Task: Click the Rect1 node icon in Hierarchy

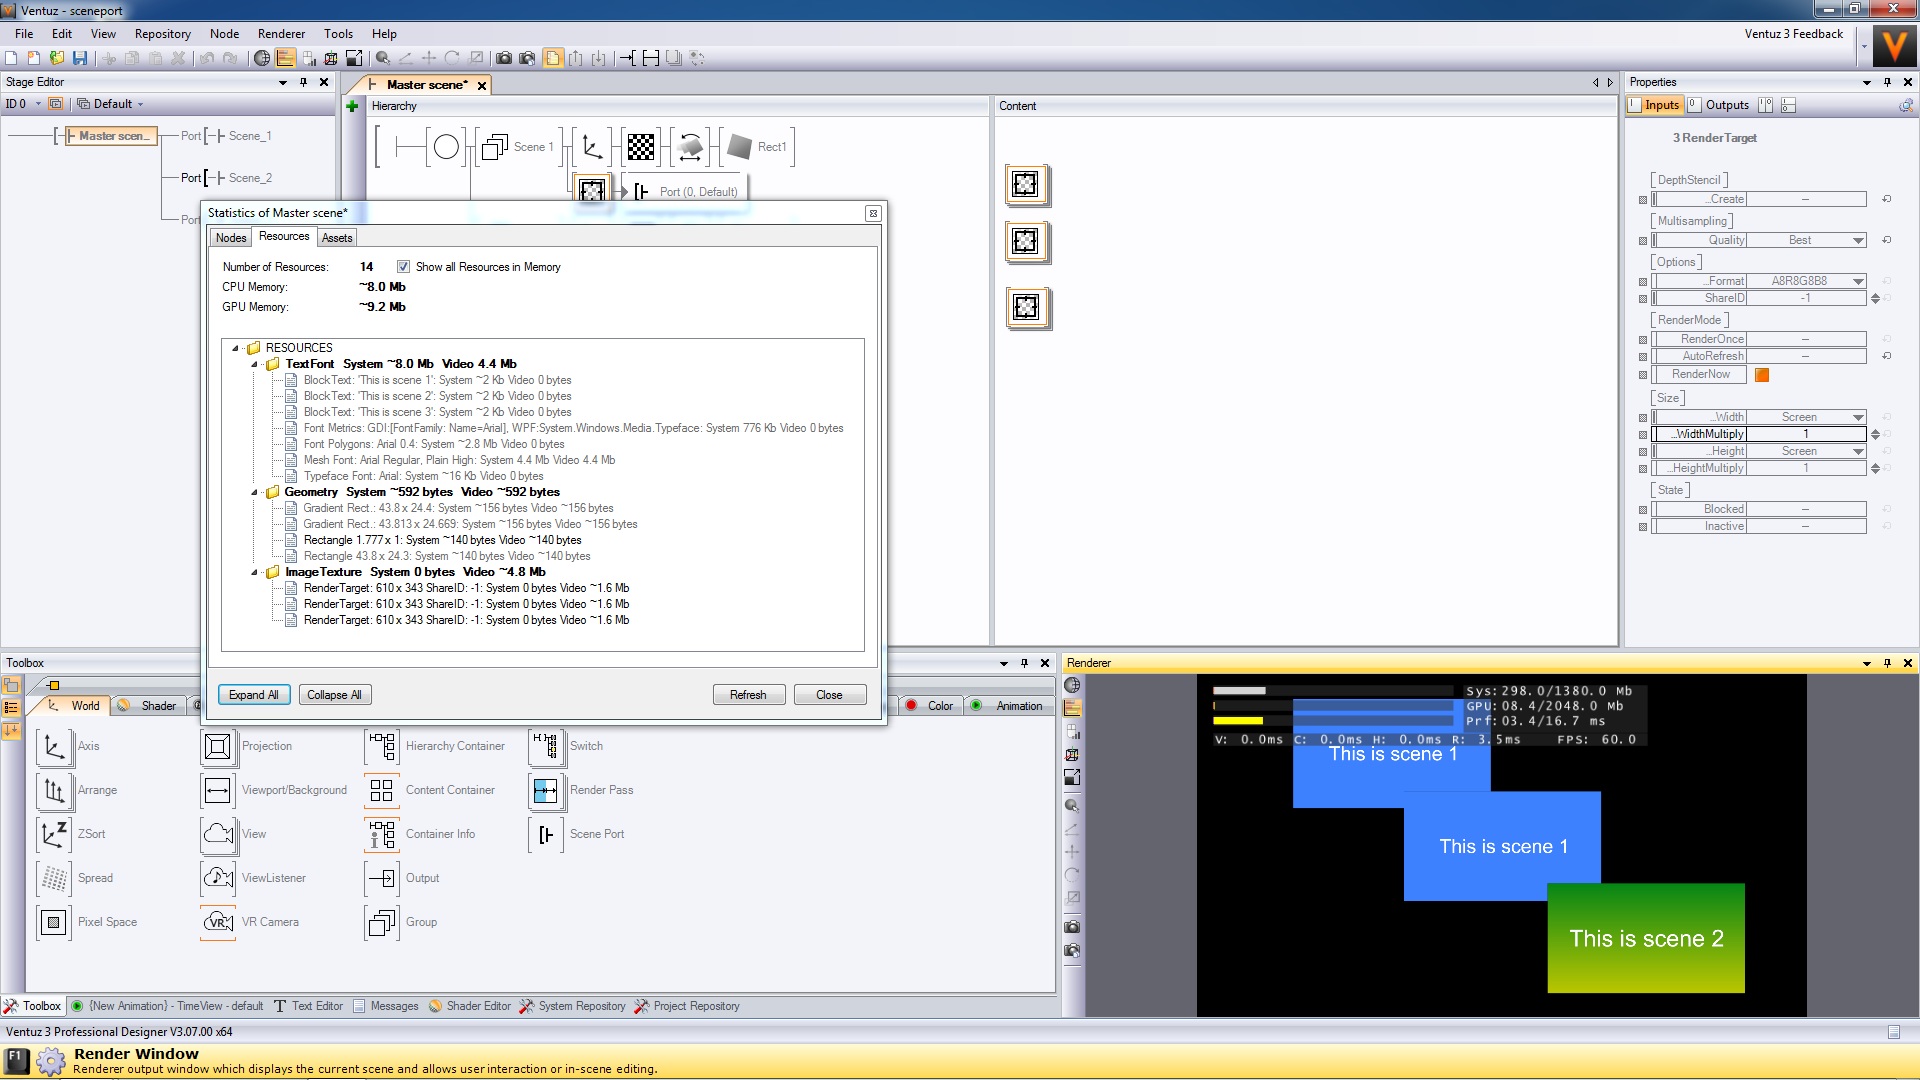Action: (739, 147)
